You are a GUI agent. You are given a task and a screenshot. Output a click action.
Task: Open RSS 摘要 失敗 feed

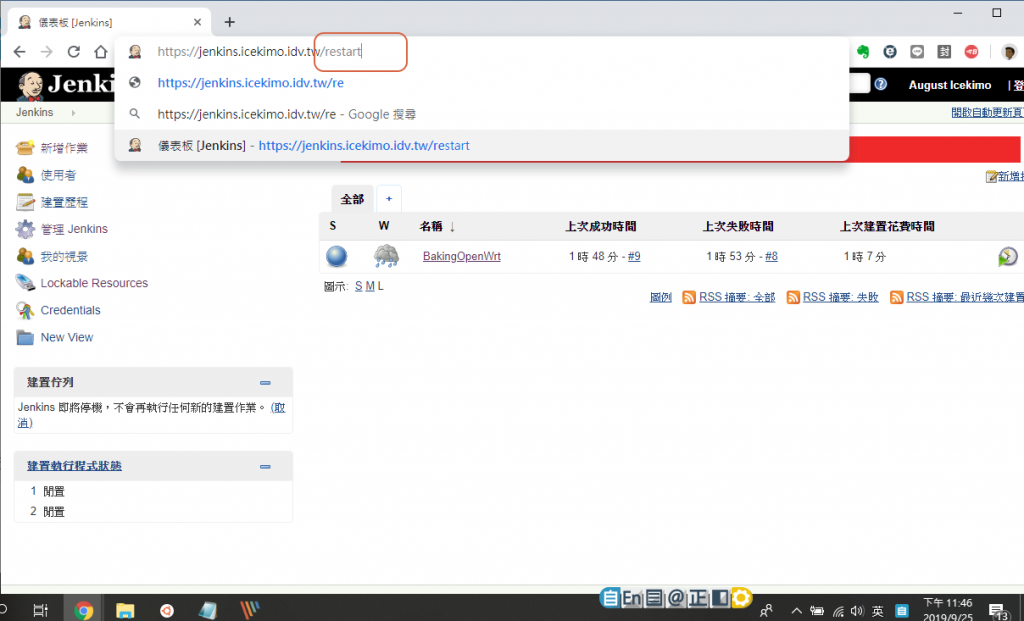click(x=840, y=297)
